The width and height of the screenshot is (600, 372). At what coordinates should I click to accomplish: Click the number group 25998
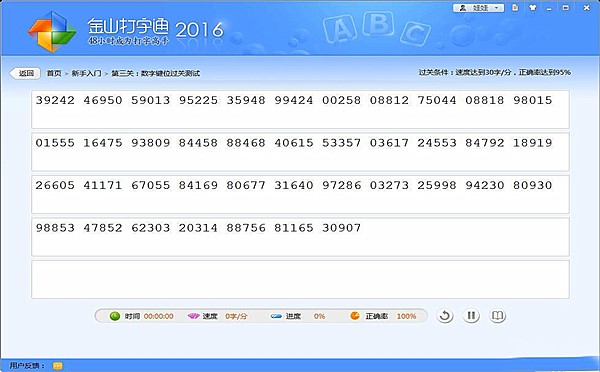tap(437, 185)
